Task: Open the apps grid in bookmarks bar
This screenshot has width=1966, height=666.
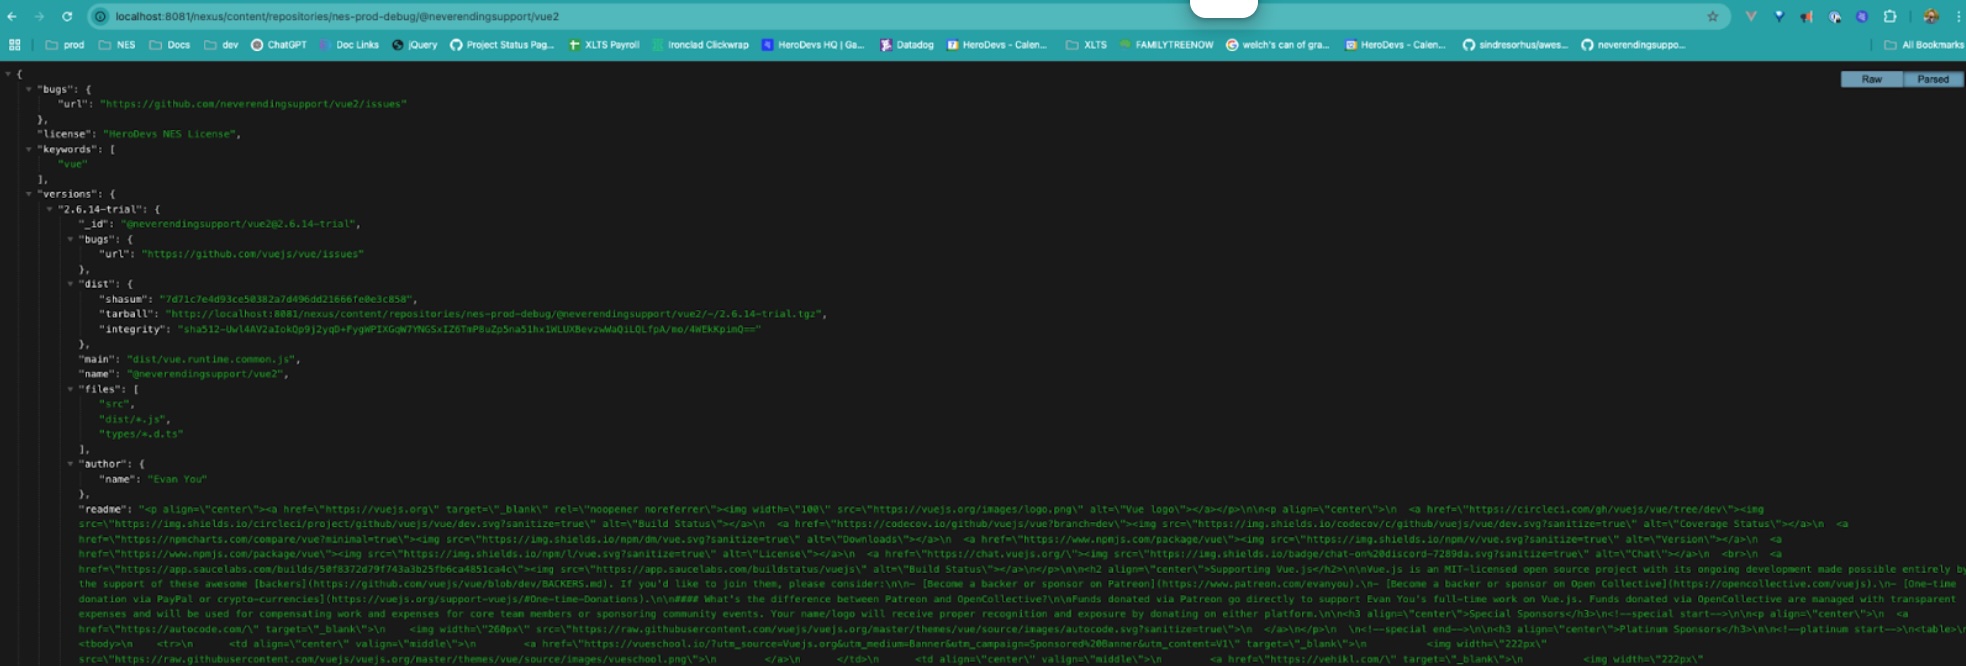Action: click(x=14, y=45)
